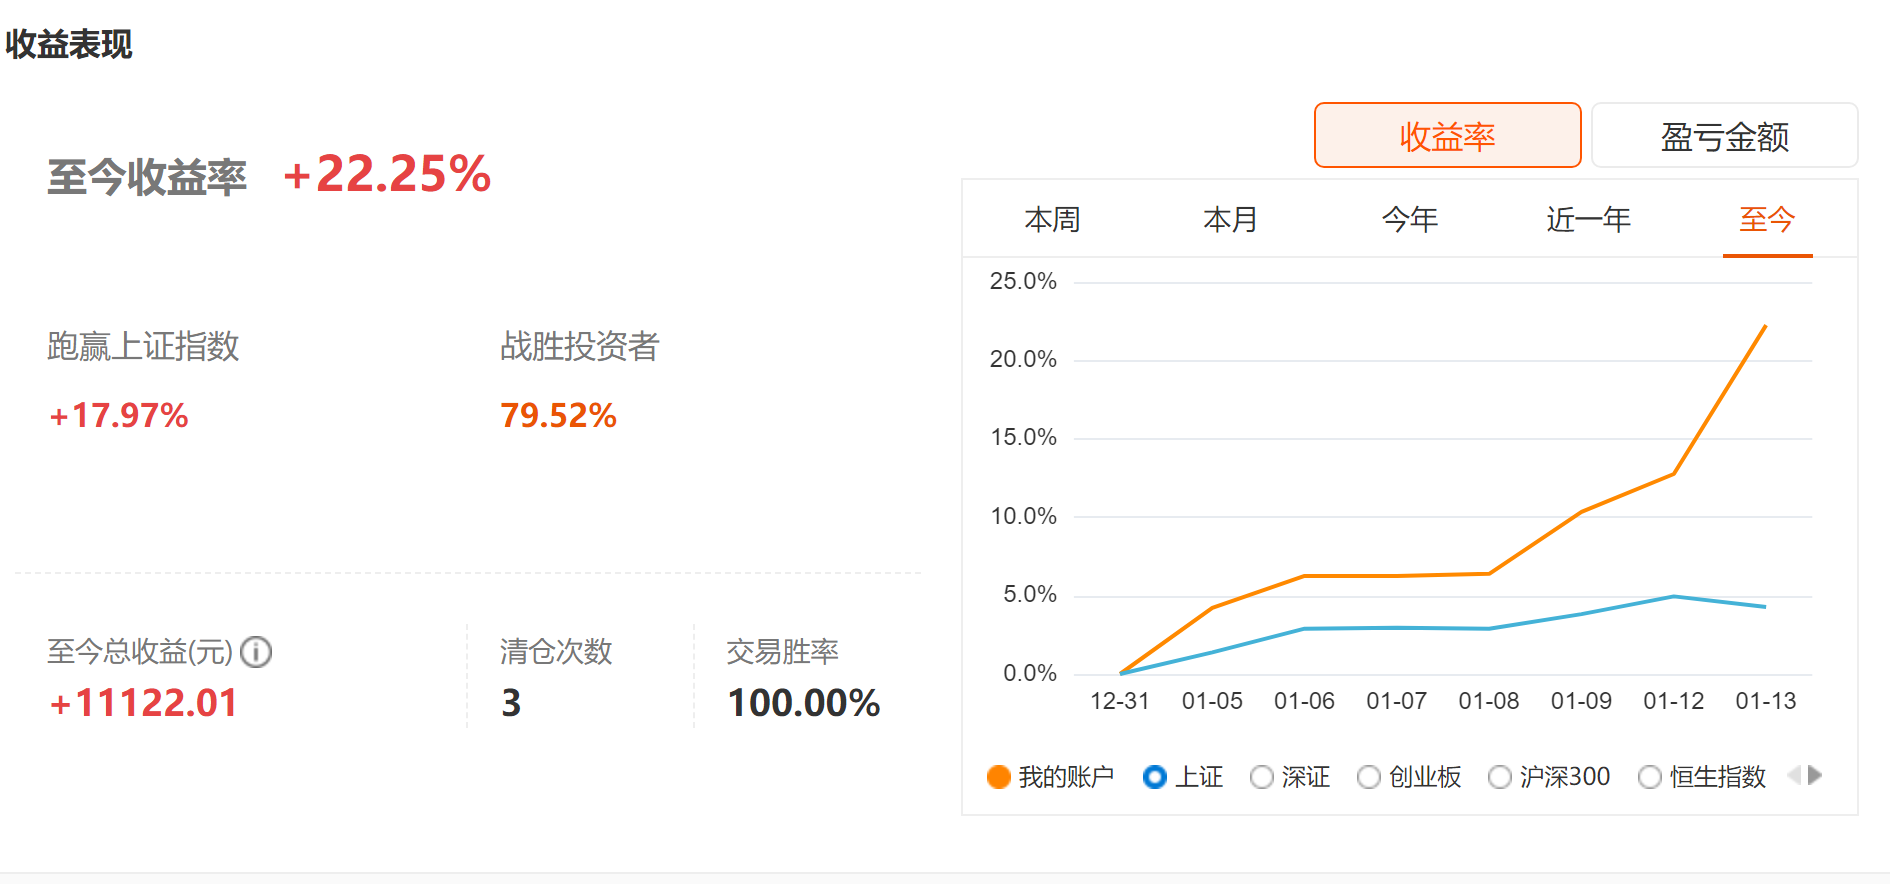Pick the 恒生指数 radio button
The width and height of the screenshot is (1890, 884).
pos(1650,777)
